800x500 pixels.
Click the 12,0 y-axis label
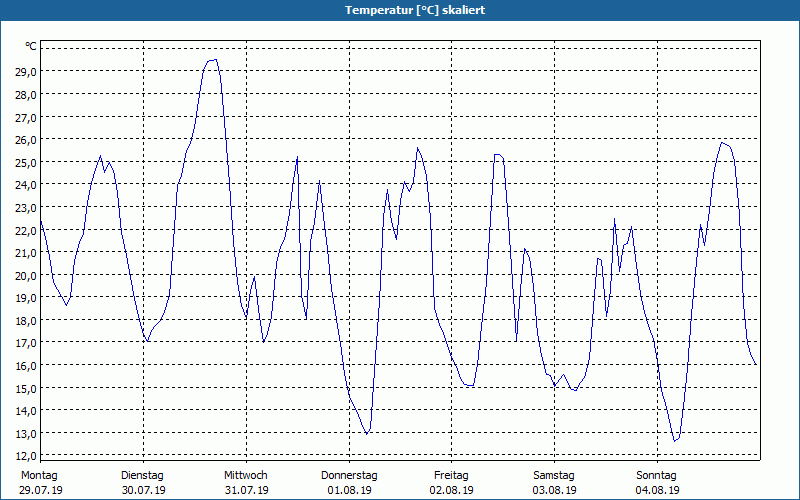26,456
